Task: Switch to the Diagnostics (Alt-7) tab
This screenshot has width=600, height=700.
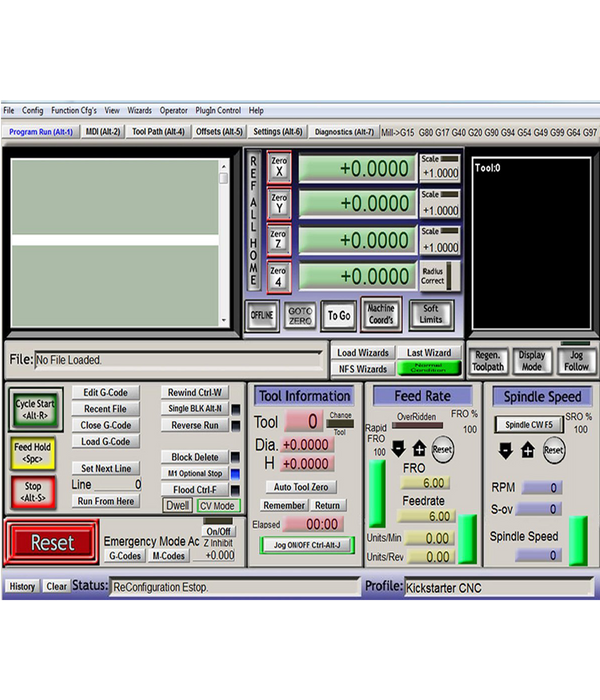Action: pyautogui.click(x=344, y=131)
